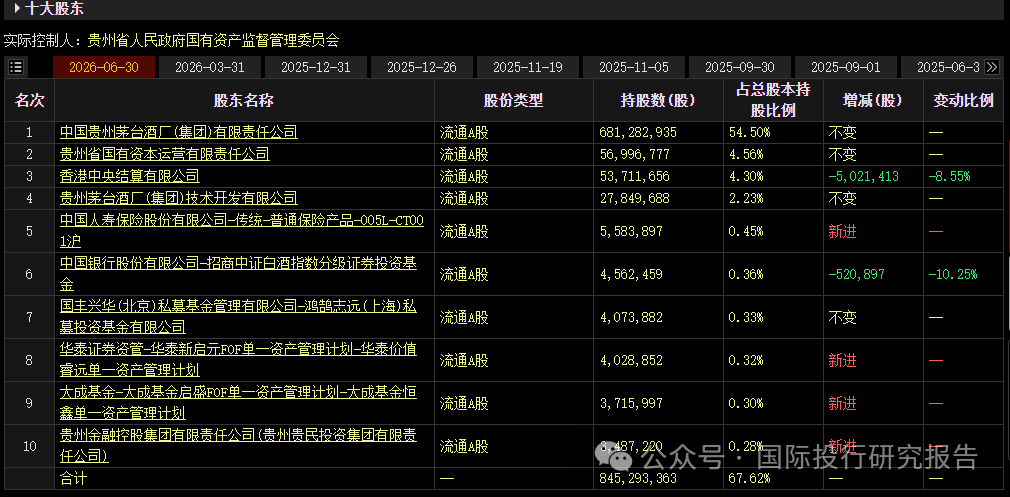Click the 变动比例 column header
The height and width of the screenshot is (497, 1010).
point(964,100)
